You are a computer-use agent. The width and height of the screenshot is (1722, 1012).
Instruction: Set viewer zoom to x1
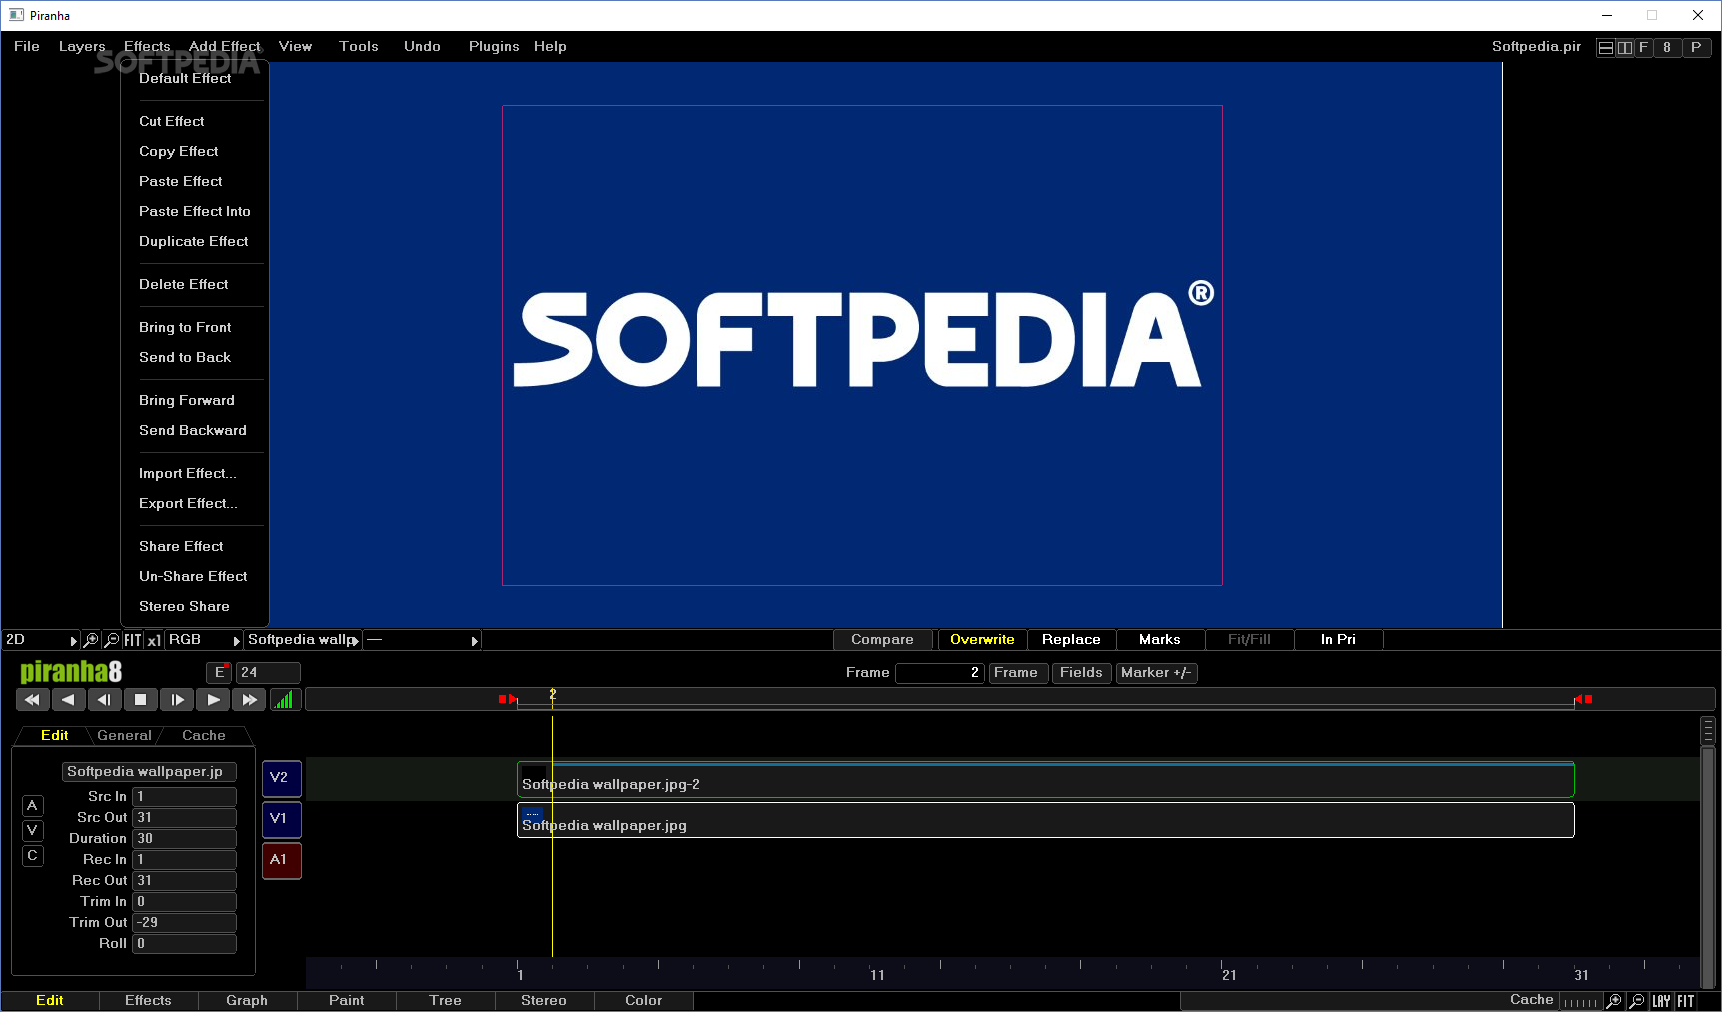[x=154, y=640]
